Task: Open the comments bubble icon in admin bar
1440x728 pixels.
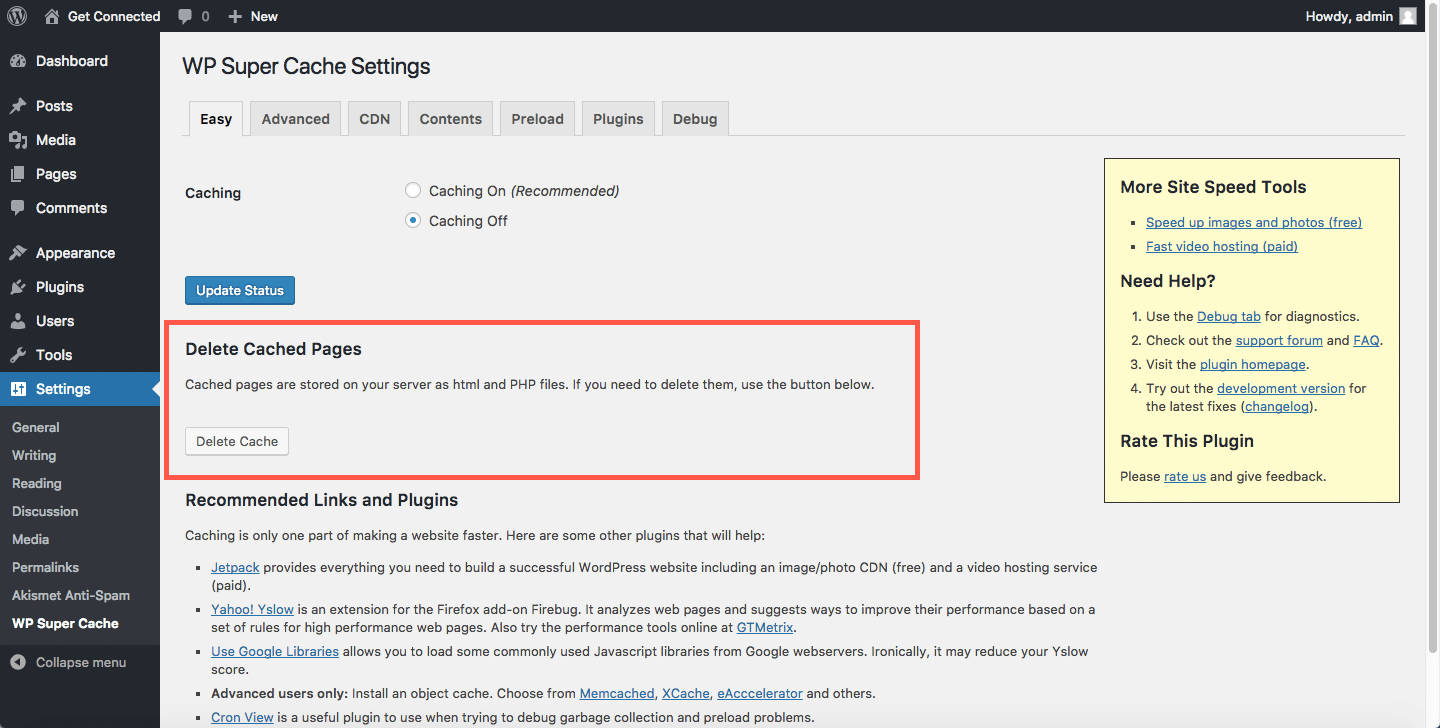Action: (186, 16)
